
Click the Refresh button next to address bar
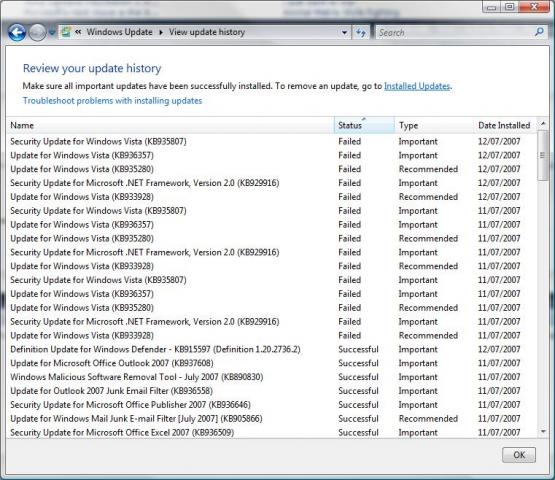[361, 33]
